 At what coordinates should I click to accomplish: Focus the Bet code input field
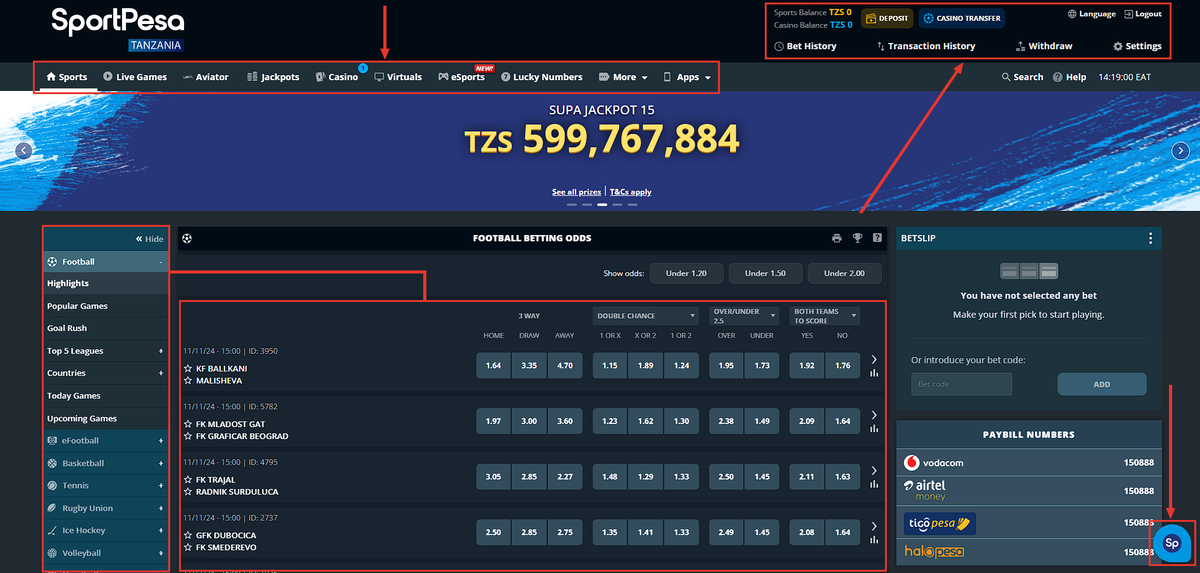click(961, 384)
